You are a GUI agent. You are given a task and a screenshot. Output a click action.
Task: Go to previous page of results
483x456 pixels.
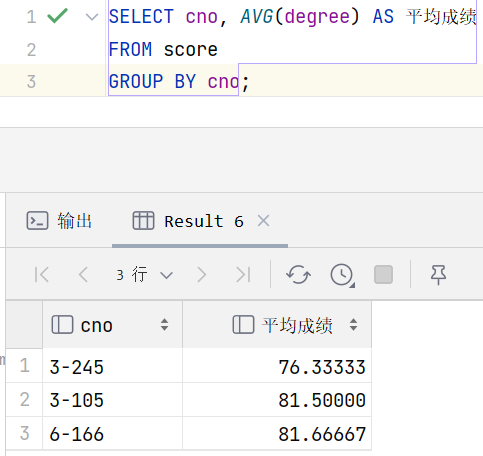click(83, 275)
